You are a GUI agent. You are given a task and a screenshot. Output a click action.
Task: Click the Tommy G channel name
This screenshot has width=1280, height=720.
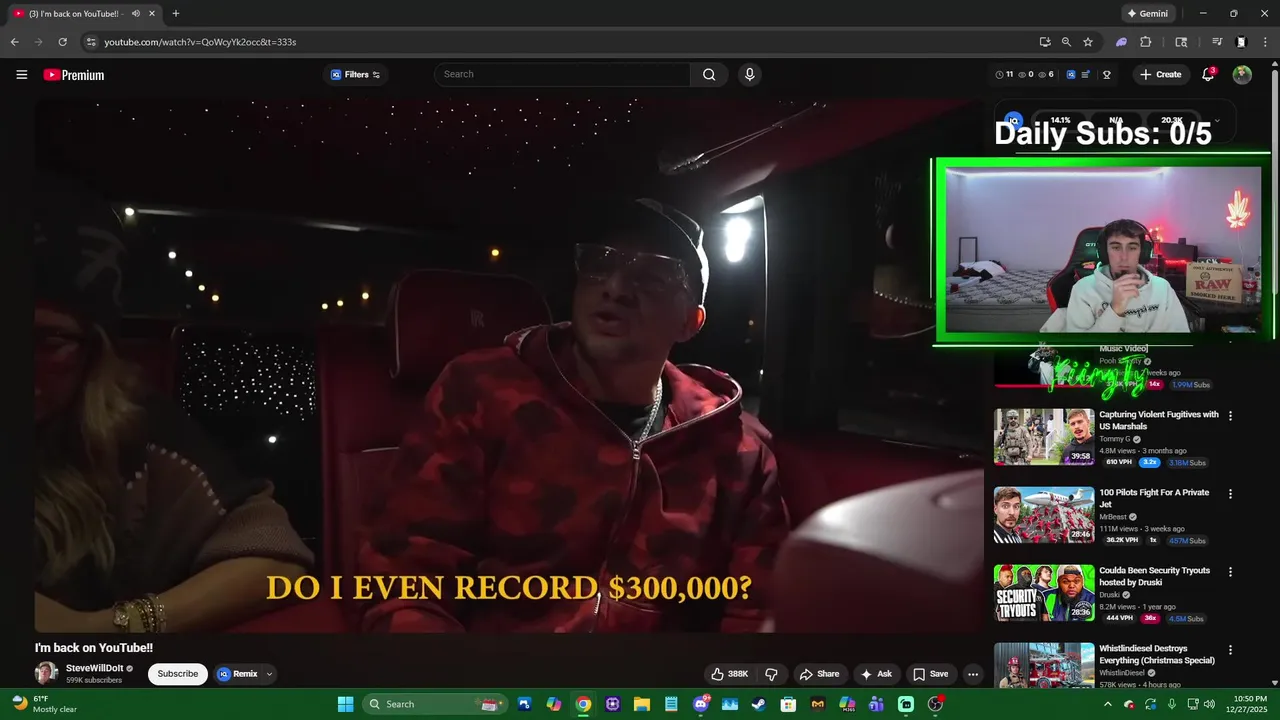[x=1115, y=439]
